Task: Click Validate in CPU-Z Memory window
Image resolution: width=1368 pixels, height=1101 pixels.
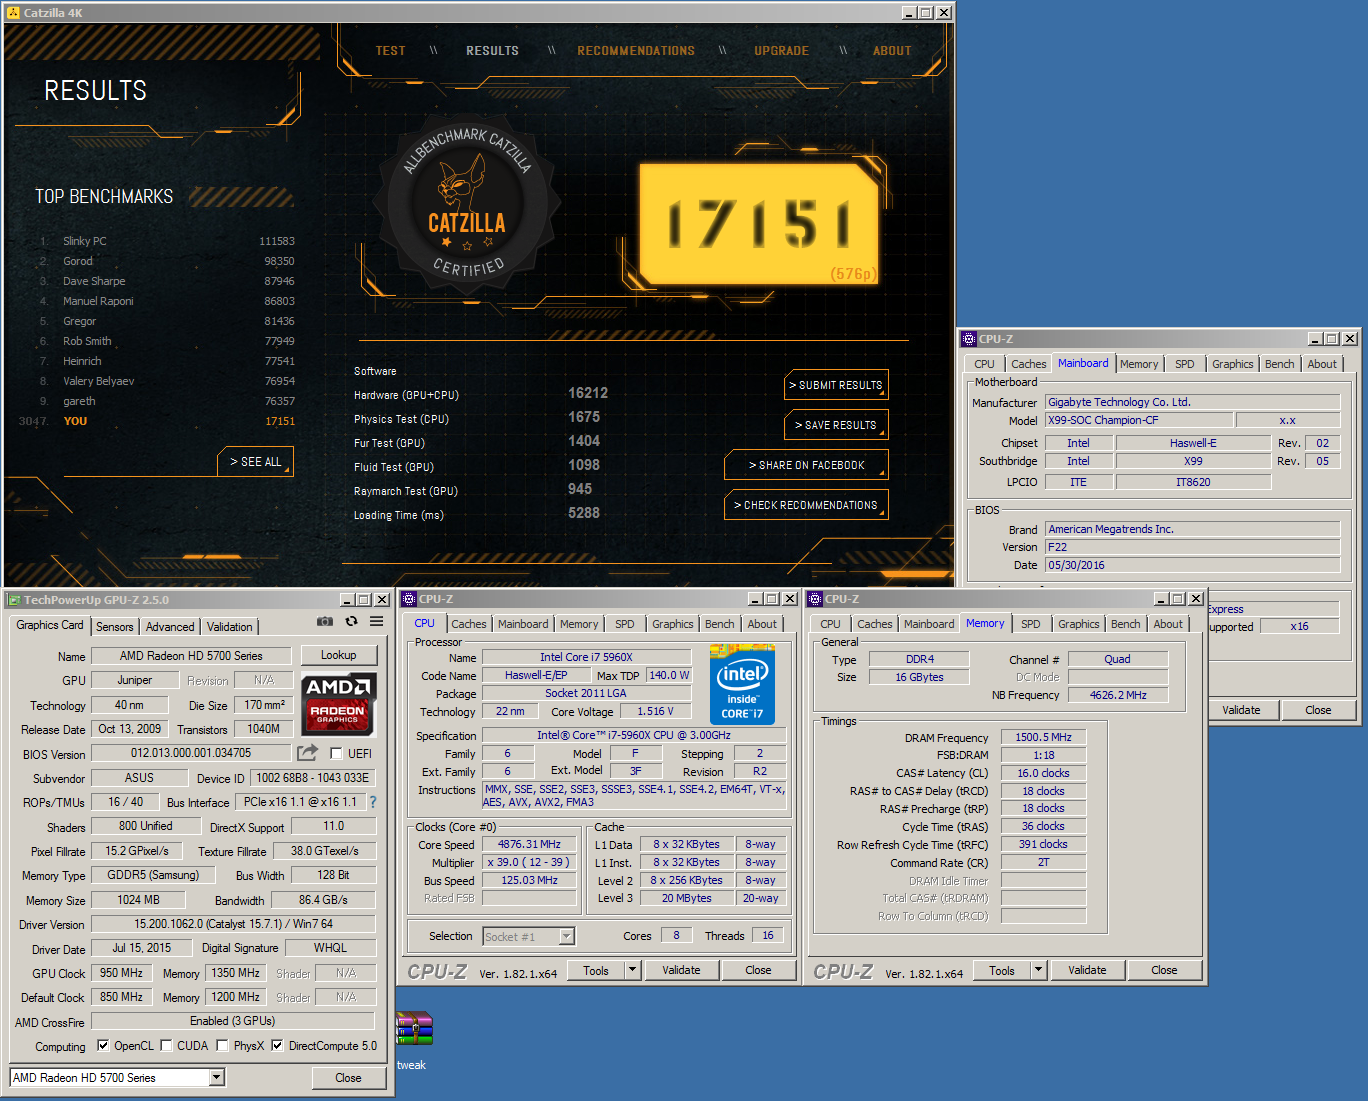Action: 1087,970
